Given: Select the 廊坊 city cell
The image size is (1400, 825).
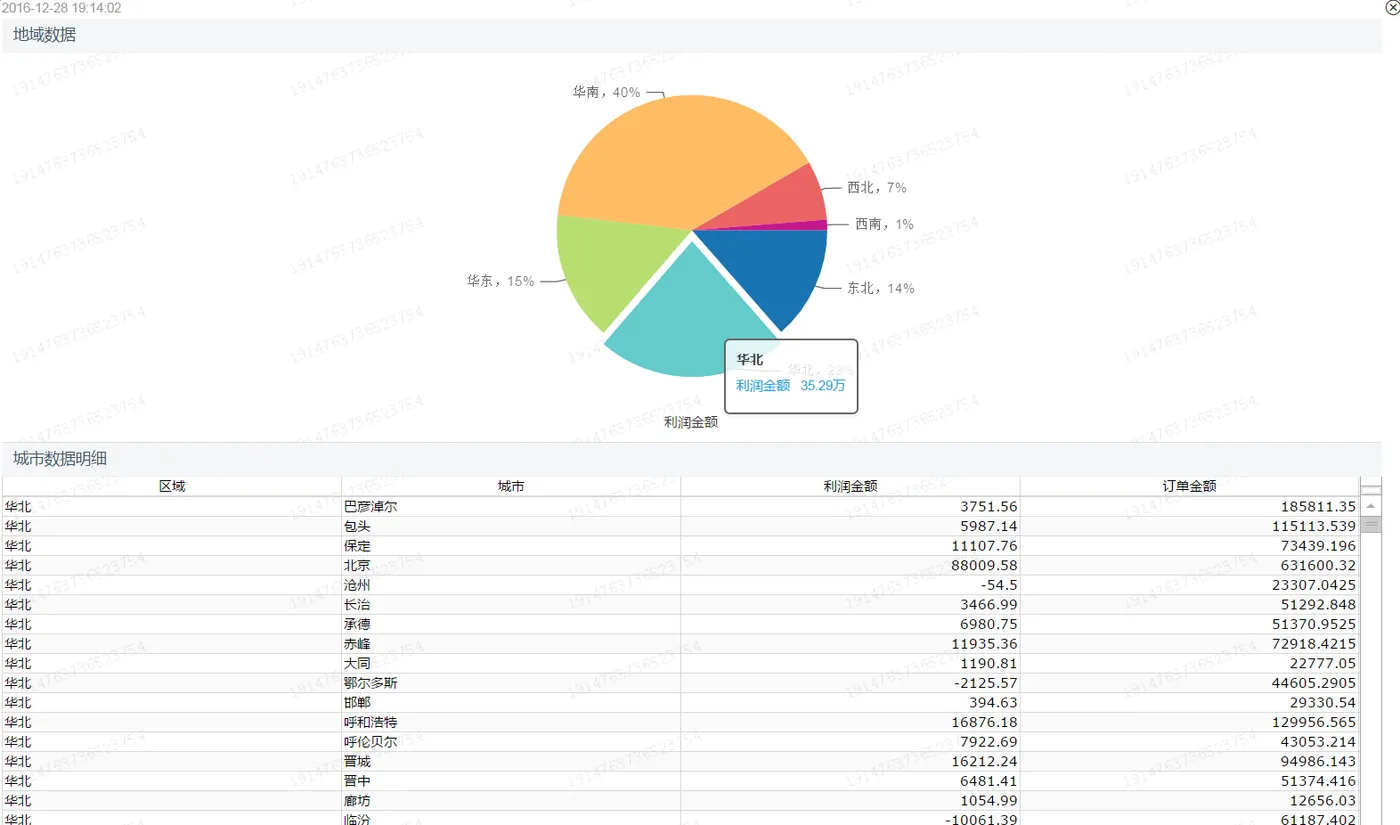Looking at the screenshot, I should (x=511, y=800).
